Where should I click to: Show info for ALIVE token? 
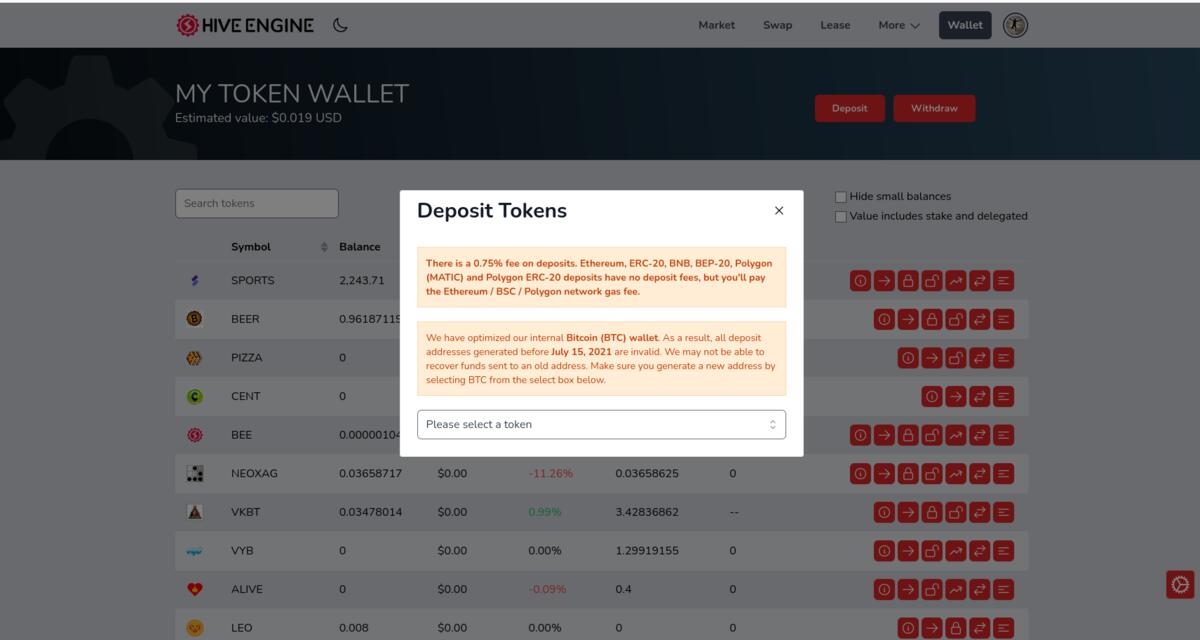tap(884, 589)
